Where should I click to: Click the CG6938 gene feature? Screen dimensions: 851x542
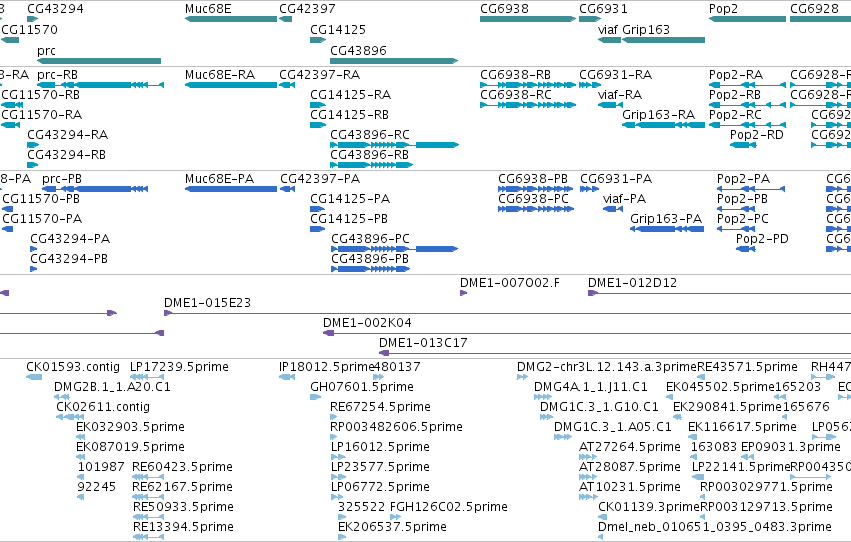click(x=528, y=19)
